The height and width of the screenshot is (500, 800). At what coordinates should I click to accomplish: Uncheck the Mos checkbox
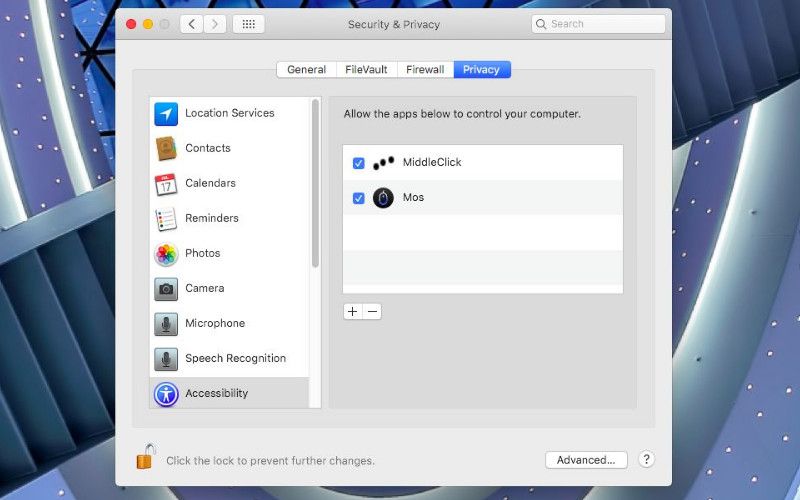[x=359, y=198]
